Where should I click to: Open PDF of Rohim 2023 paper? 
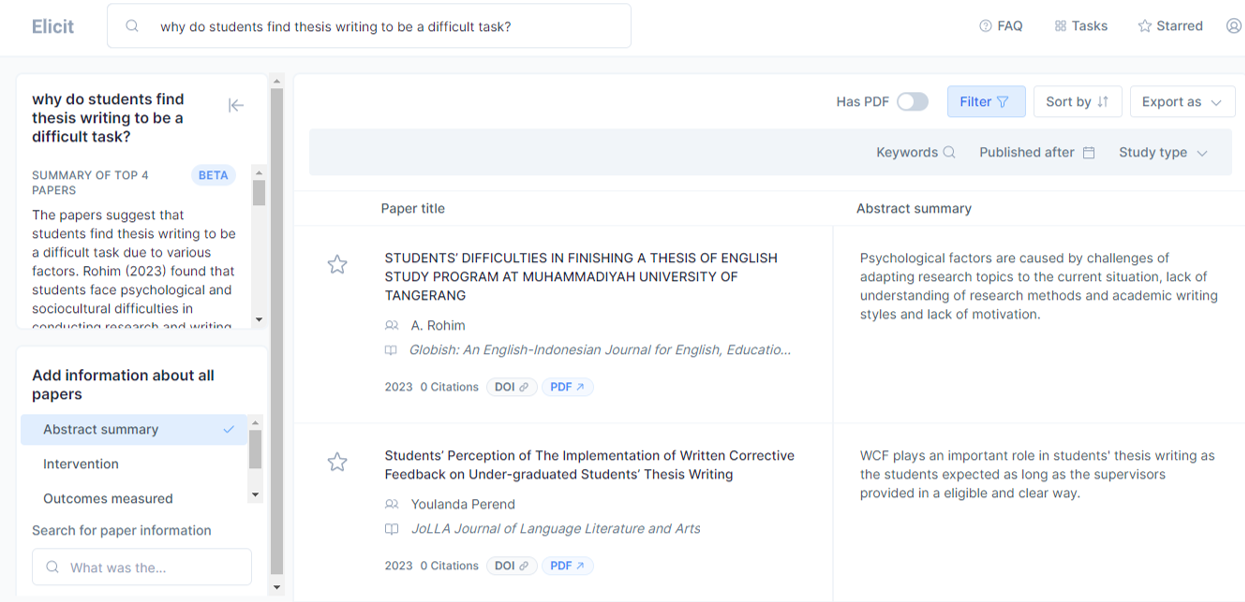point(567,387)
